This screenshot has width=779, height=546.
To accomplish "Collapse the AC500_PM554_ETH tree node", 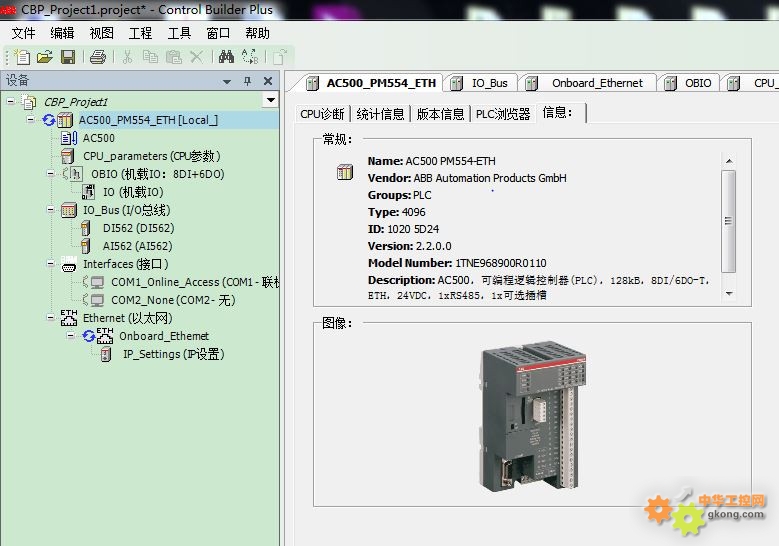I will point(31,119).
